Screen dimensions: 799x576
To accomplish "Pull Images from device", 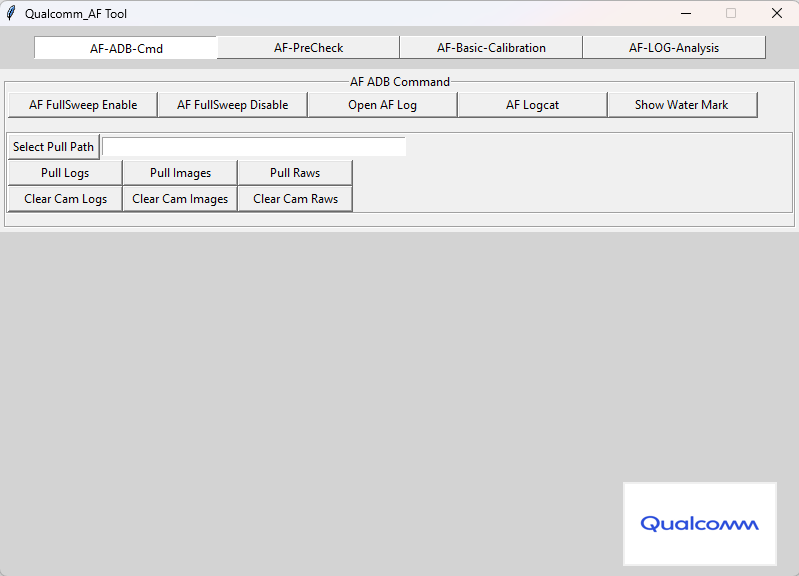I will [180, 173].
